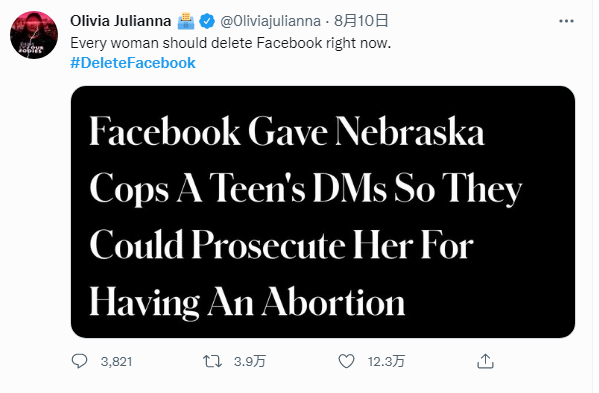Open the three-dot more options menu
599x393 pixels.
pyautogui.click(x=566, y=21)
